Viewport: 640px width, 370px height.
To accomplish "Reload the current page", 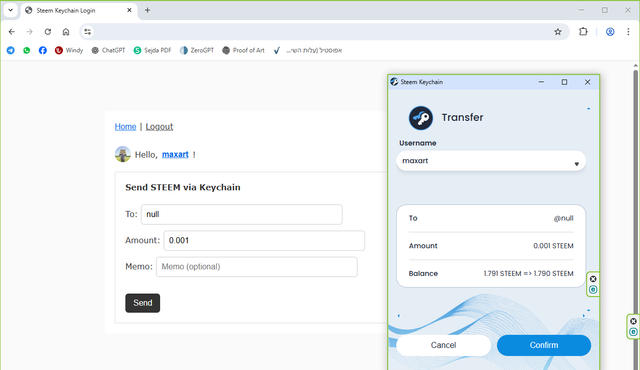I will (x=48, y=32).
